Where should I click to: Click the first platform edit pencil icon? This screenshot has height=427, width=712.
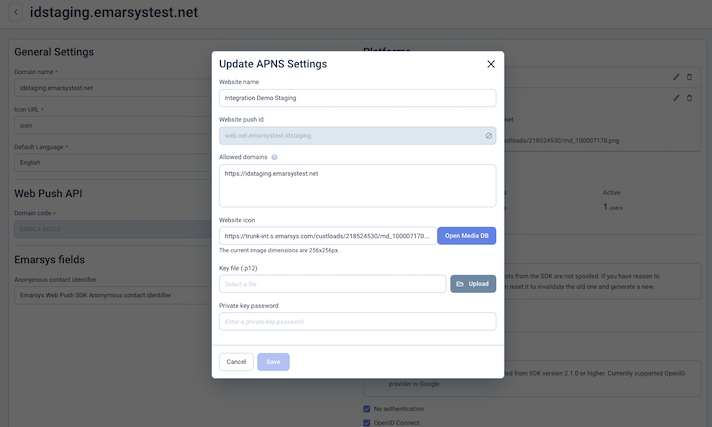(x=676, y=77)
